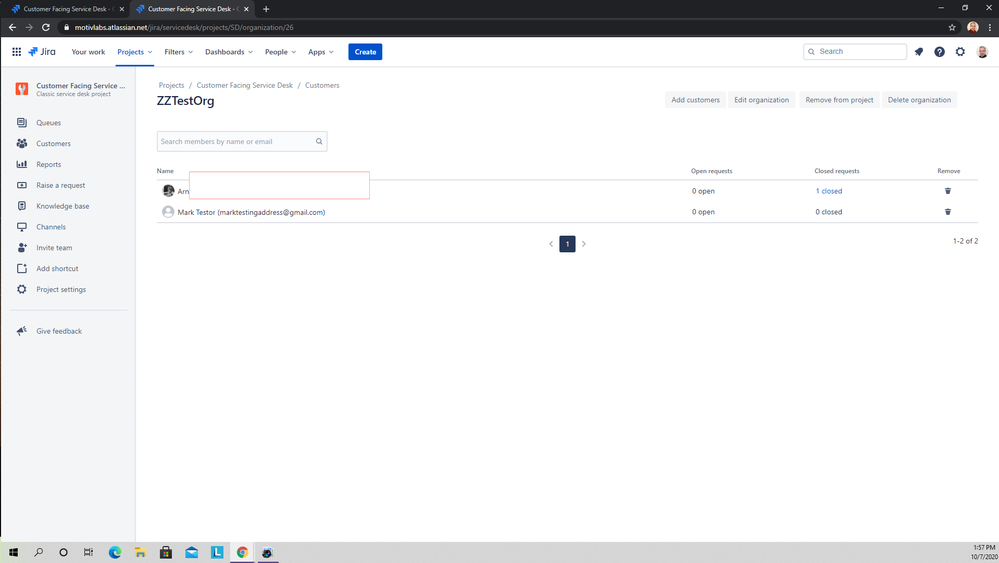The height and width of the screenshot is (563, 999).
Task: Click the Create button
Action: [x=365, y=52]
